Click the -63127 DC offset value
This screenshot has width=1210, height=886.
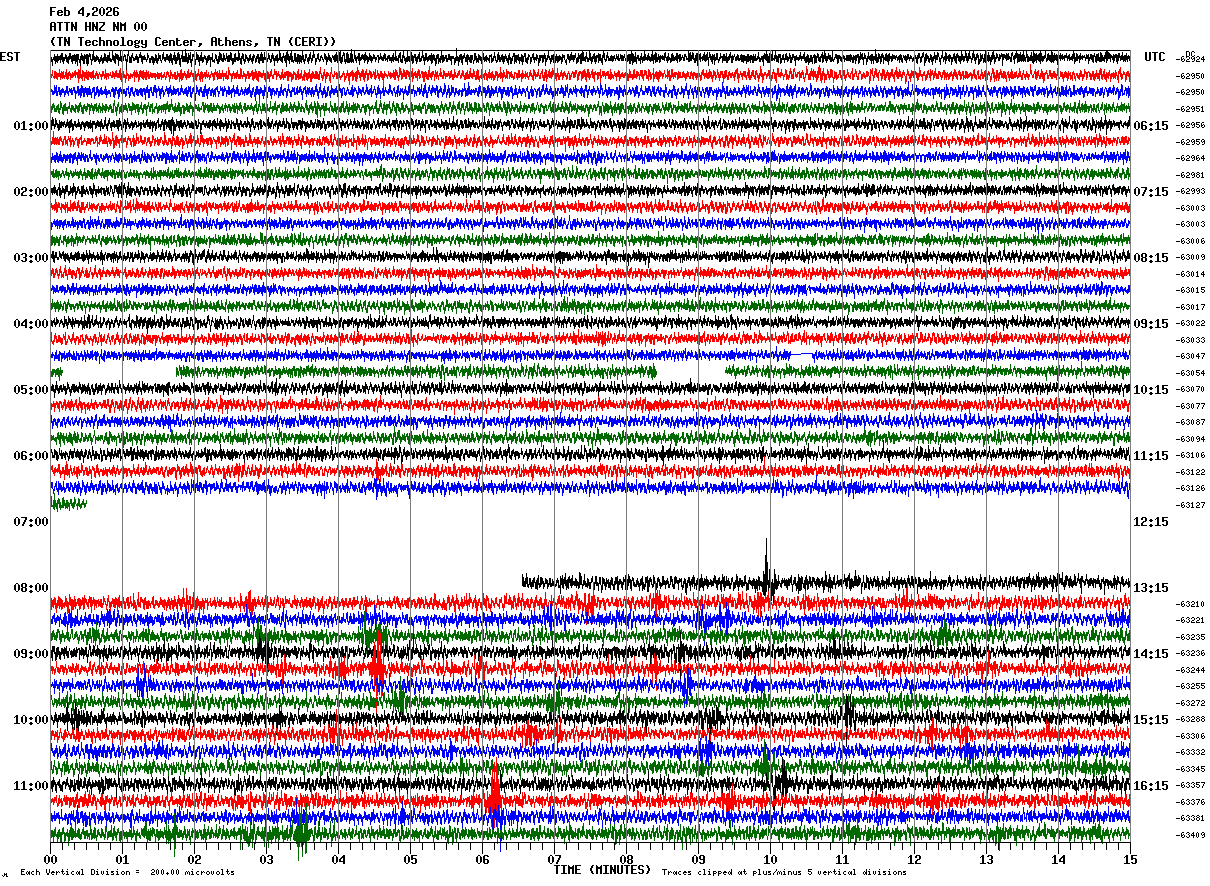click(1191, 505)
